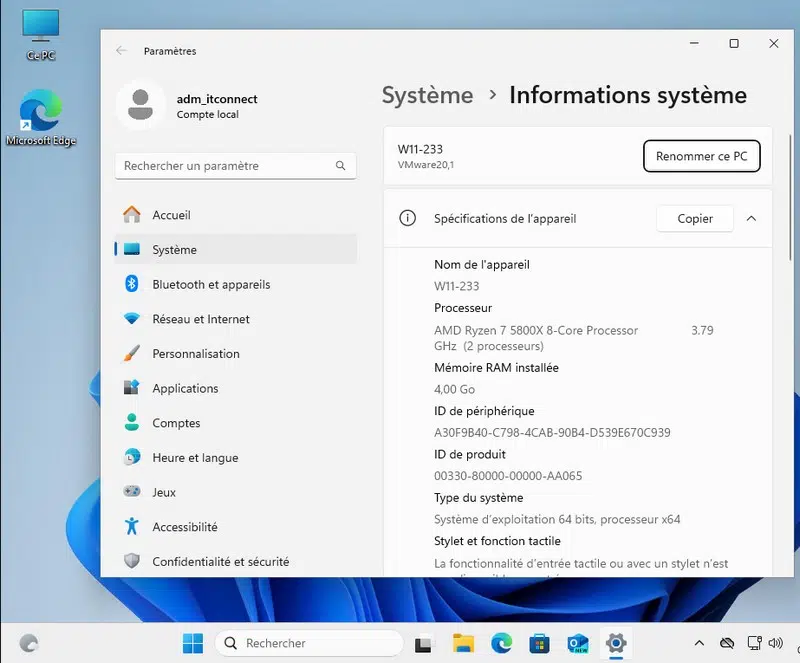This screenshot has width=800, height=663.
Task: Click the Rechercher un paramètre field
Action: click(x=234, y=166)
